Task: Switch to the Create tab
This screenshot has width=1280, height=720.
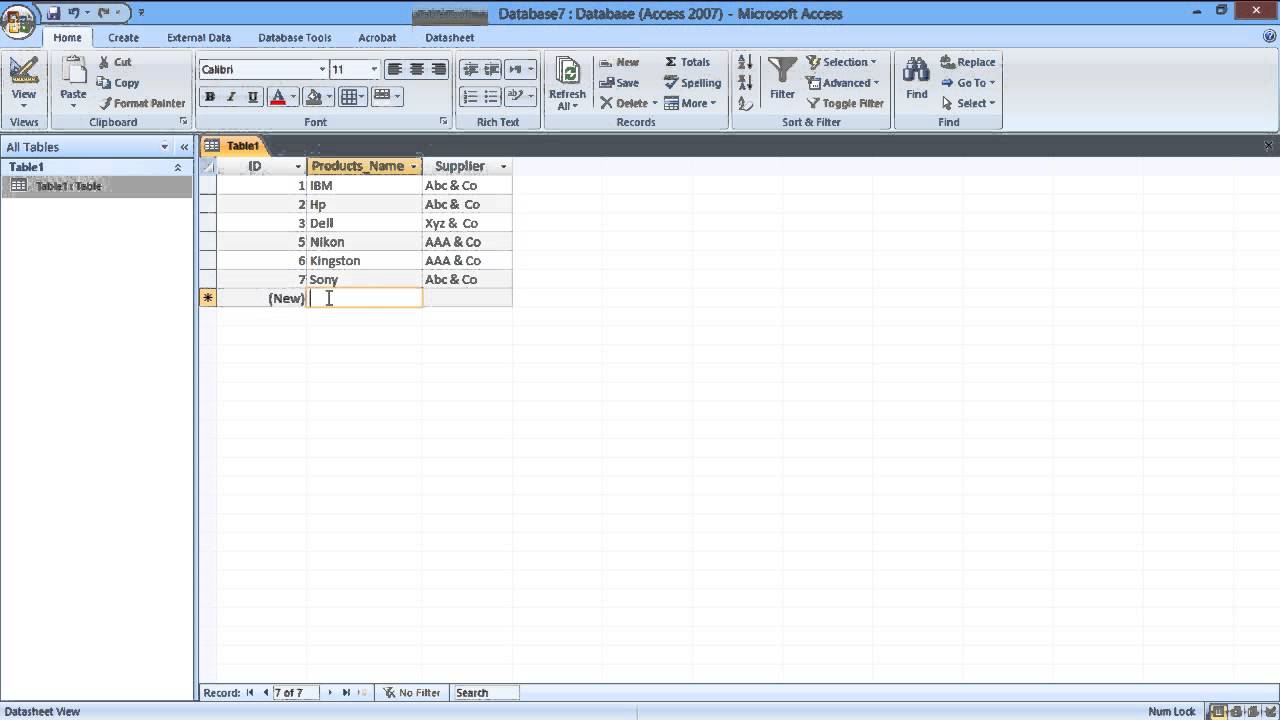Action: point(123,37)
